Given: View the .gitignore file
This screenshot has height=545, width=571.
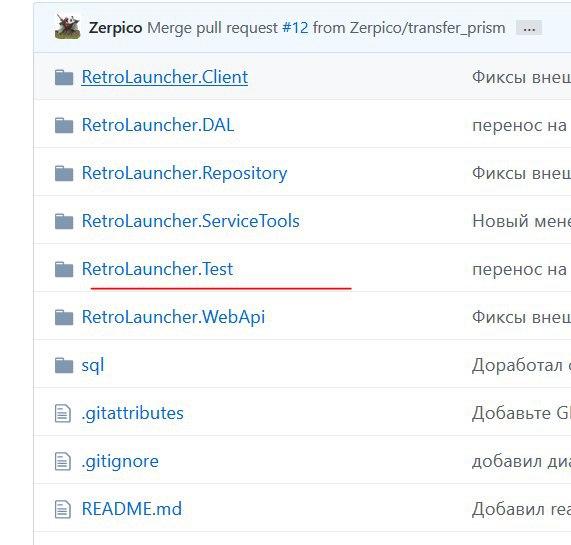Looking at the screenshot, I should tap(120, 461).
